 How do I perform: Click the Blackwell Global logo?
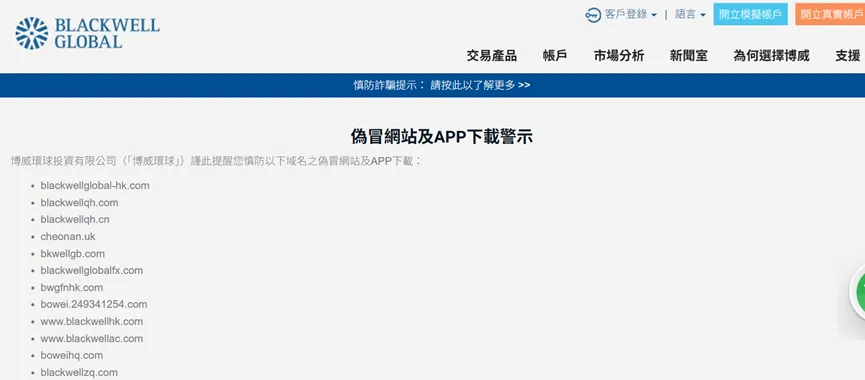pos(87,33)
